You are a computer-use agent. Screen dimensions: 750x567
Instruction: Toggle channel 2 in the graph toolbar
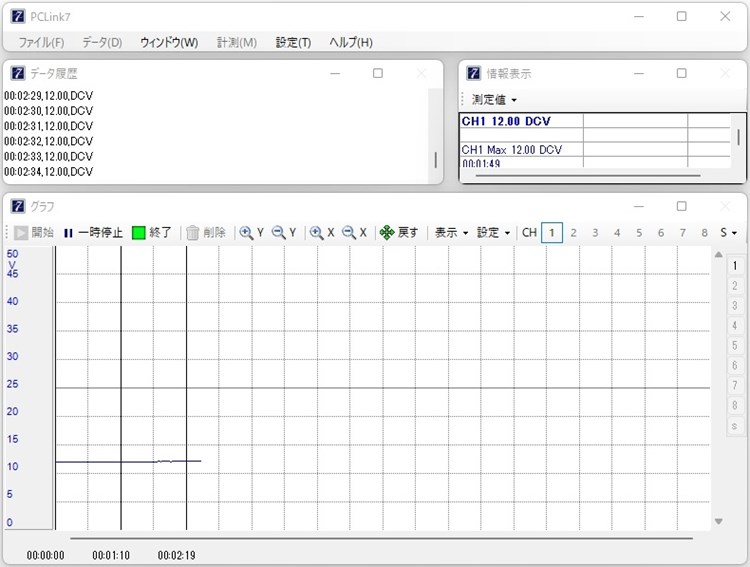tap(573, 233)
